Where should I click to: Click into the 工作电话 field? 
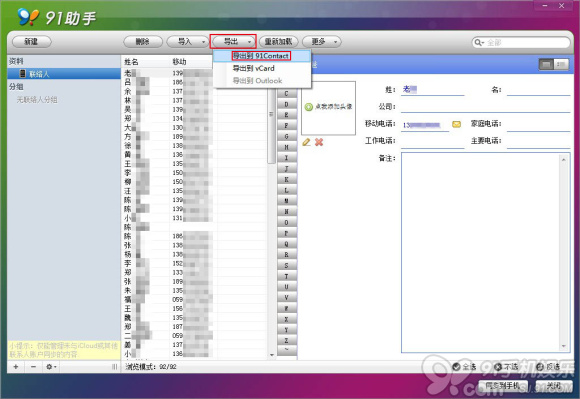click(432, 142)
